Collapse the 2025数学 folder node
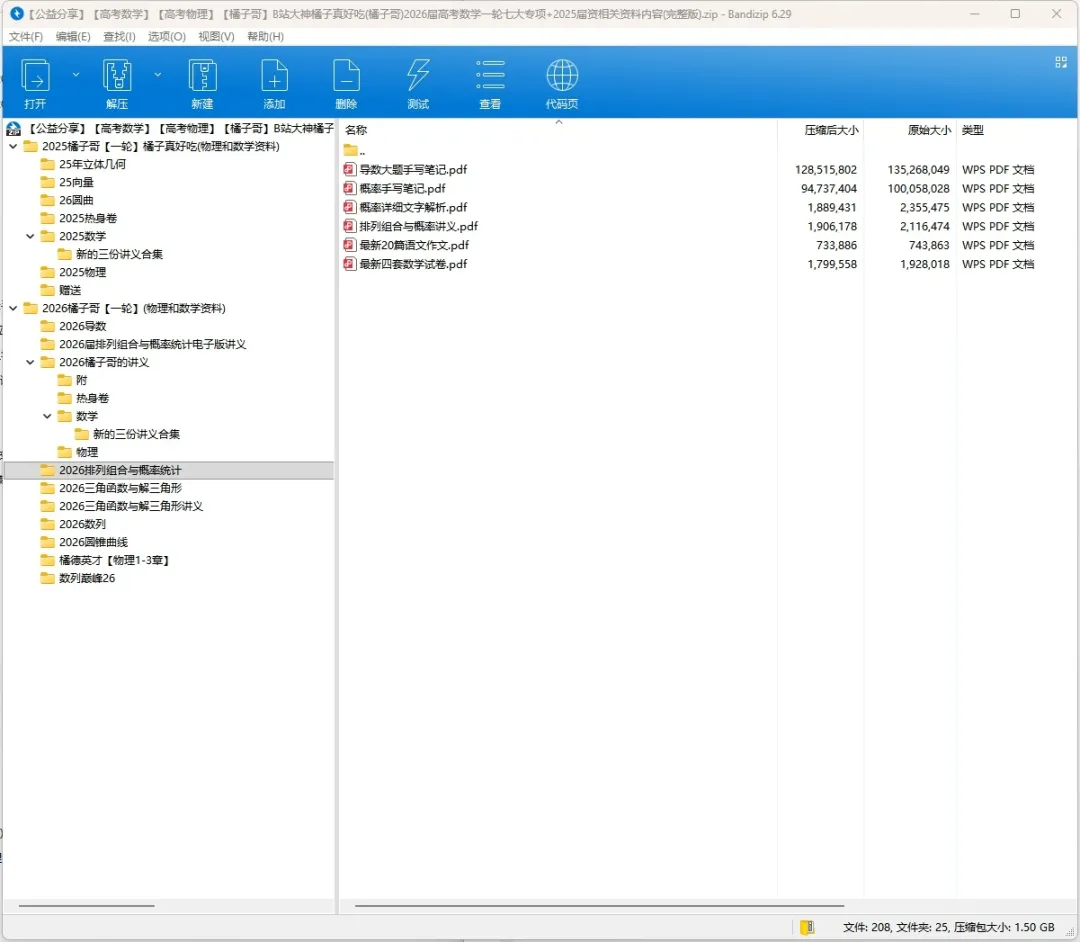This screenshot has width=1080, height=942. pyautogui.click(x=30, y=236)
